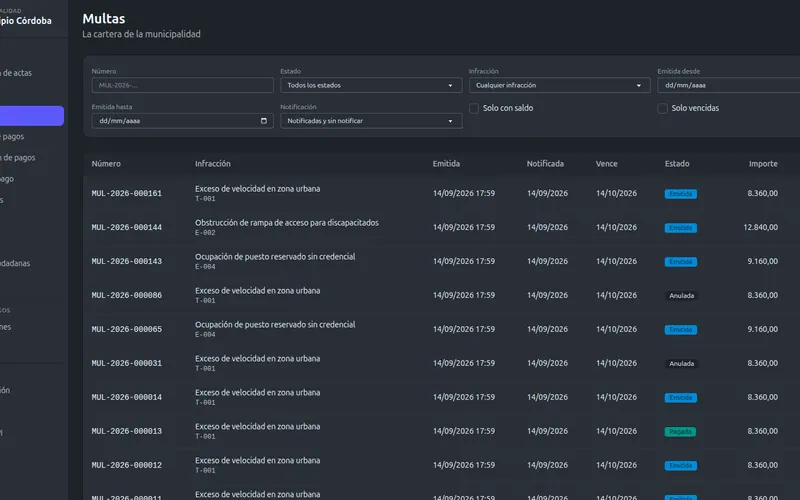Sort by the Infracción column header

pos(213,164)
